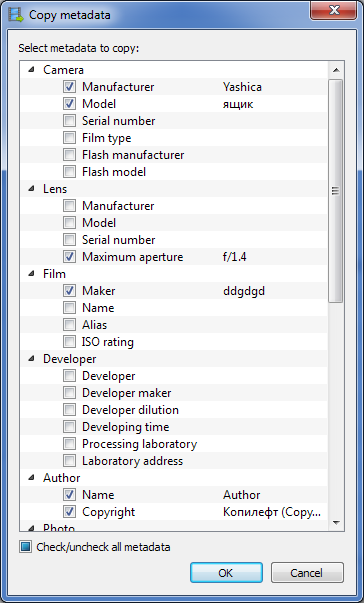Confirm with the OK button
Viewport: 364px width, 603px height.
(226, 573)
